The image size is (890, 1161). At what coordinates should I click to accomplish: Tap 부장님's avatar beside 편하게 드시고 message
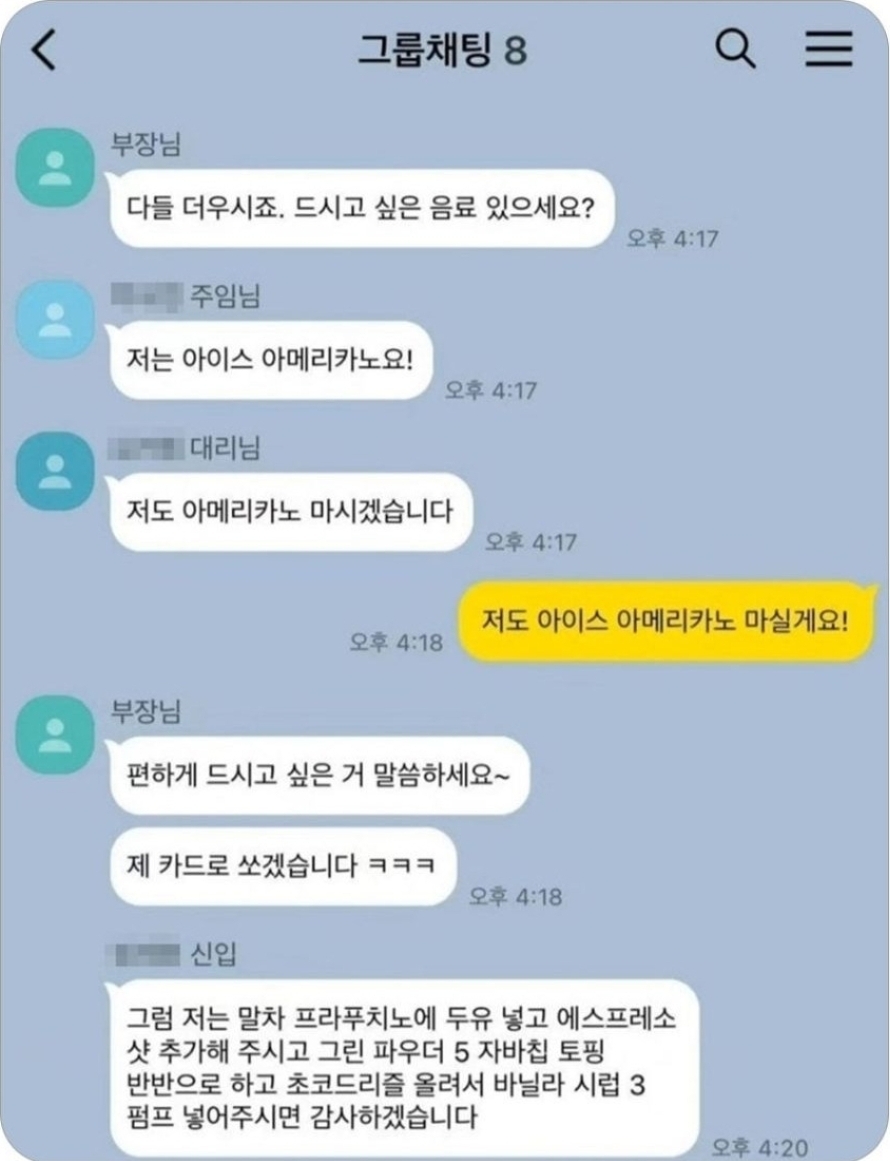coord(55,735)
